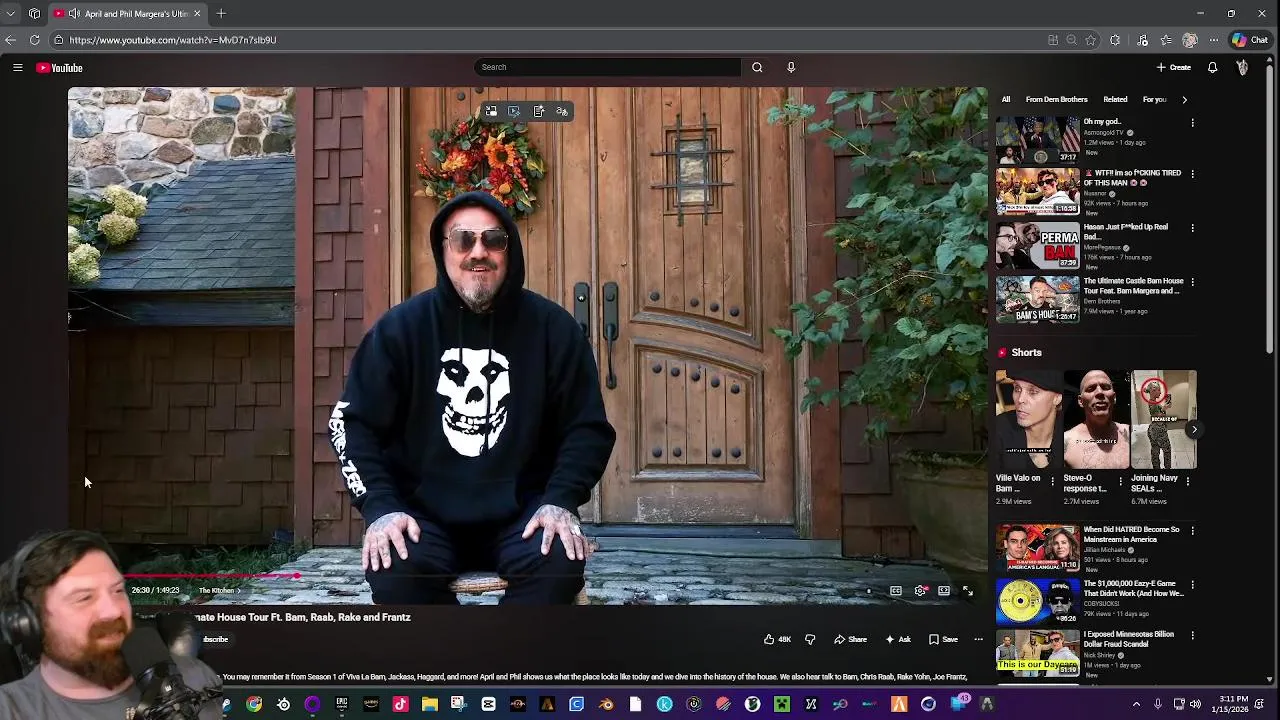1280x720 pixels.
Task: Show more filter chips with arrow
Action: [x=1184, y=99]
